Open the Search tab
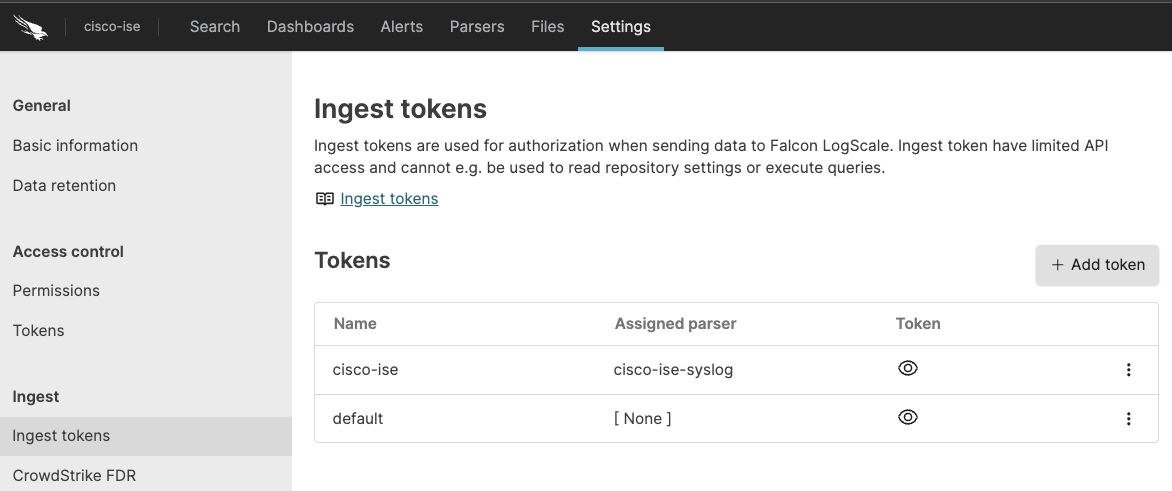Screen dimensions: 1172x491 pos(215,26)
